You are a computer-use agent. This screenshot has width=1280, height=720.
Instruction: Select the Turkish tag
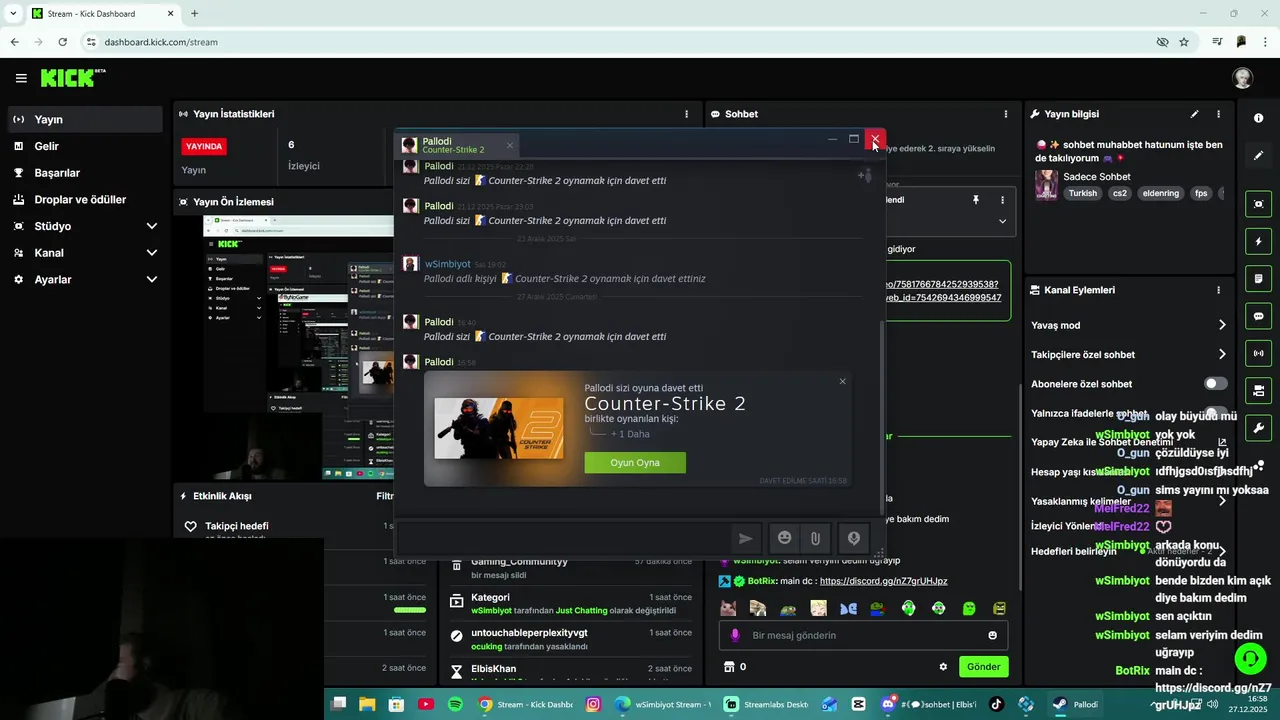[x=1082, y=193]
